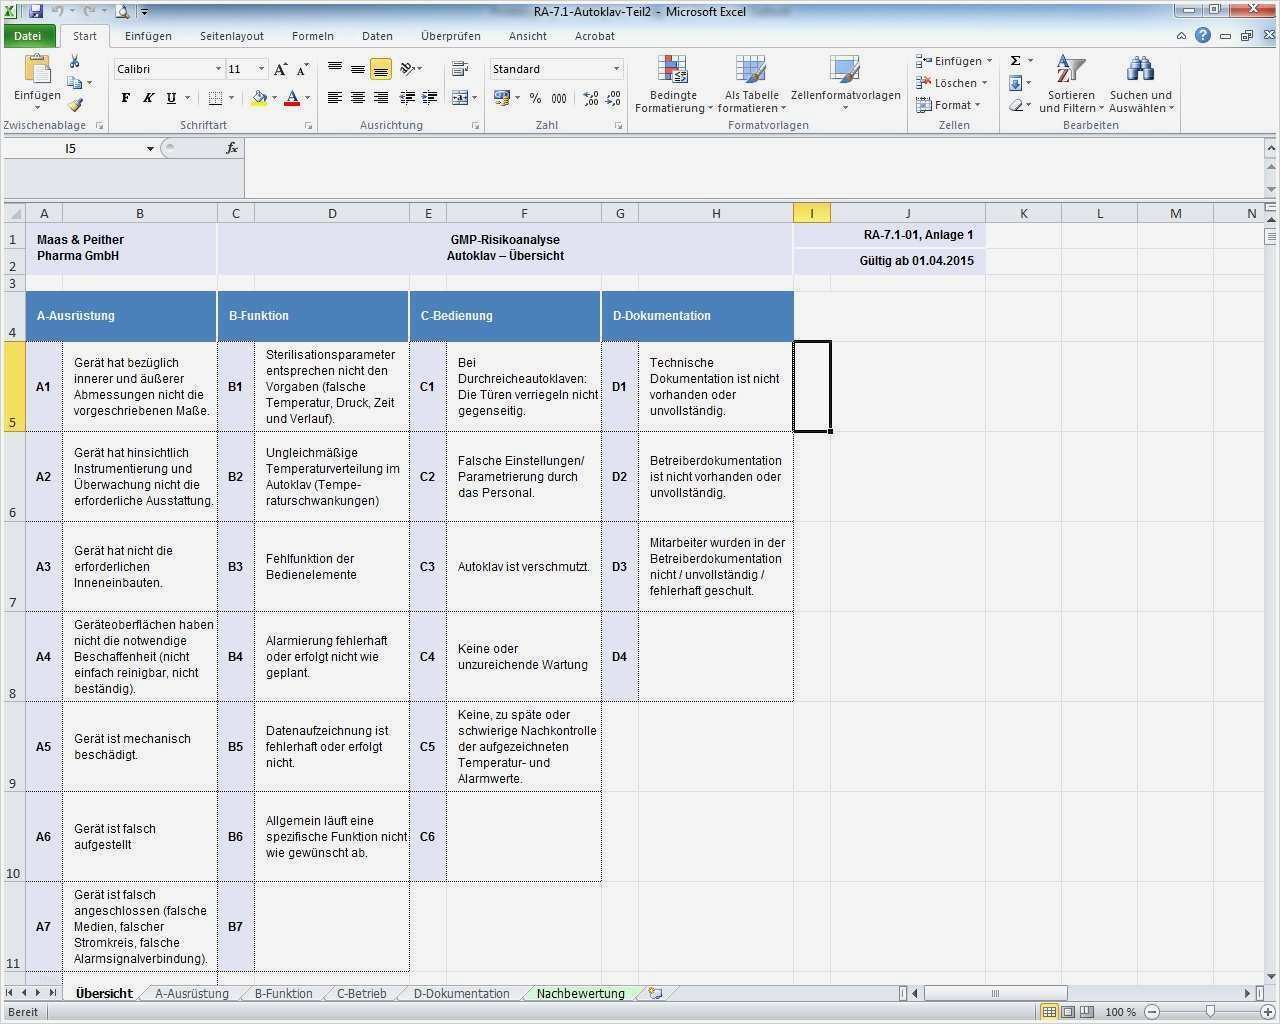Open the A-Ausrüstung worksheet tab

click(x=191, y=993)
